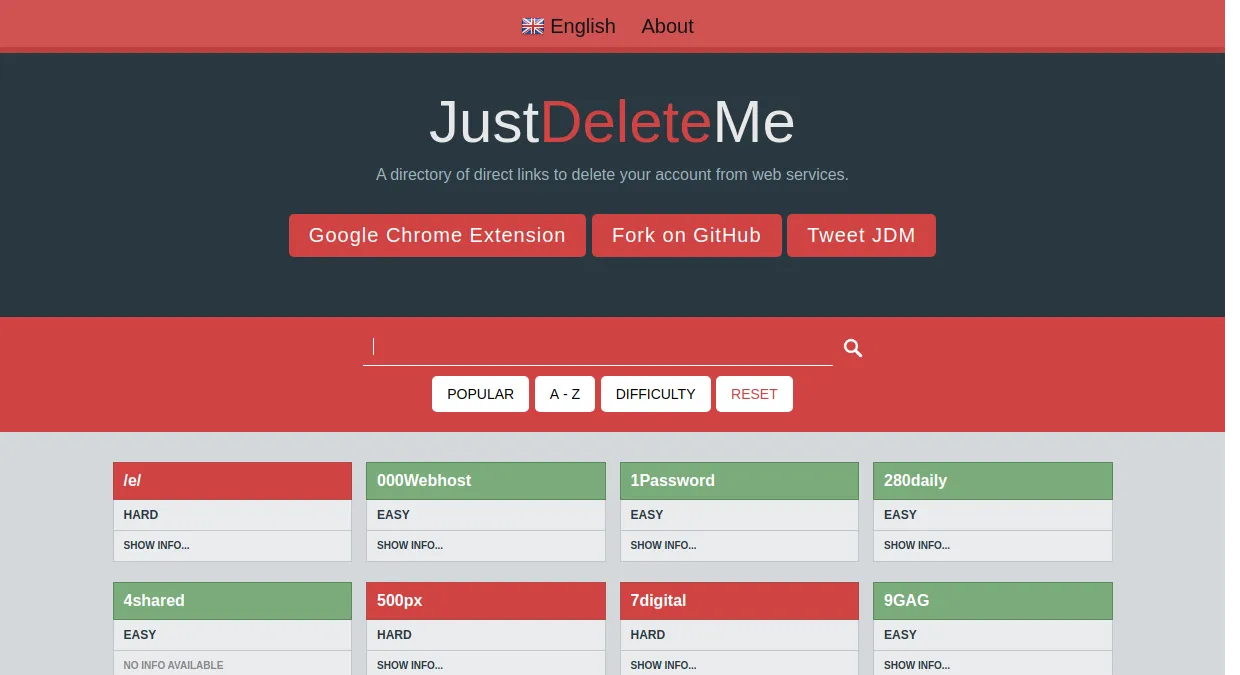The width and height of the screenshot is (1240, 675).
Task: Click the directory tagline text
Action: [x=612, y=175]
